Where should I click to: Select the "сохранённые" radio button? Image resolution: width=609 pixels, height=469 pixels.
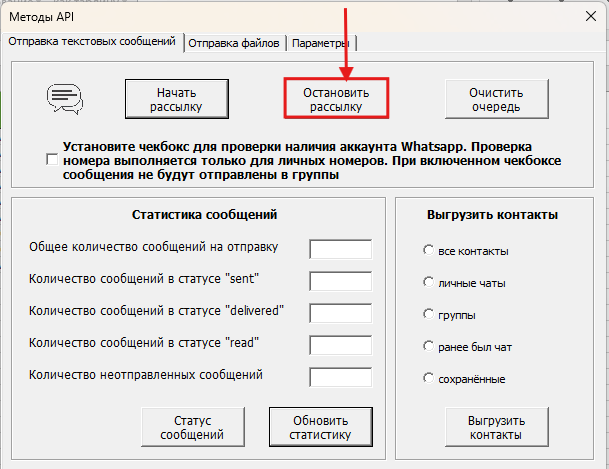429,378
